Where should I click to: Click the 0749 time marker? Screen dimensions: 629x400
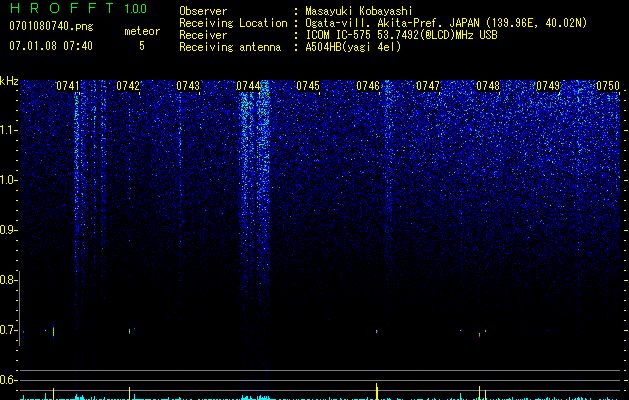[x=548, y=86]
